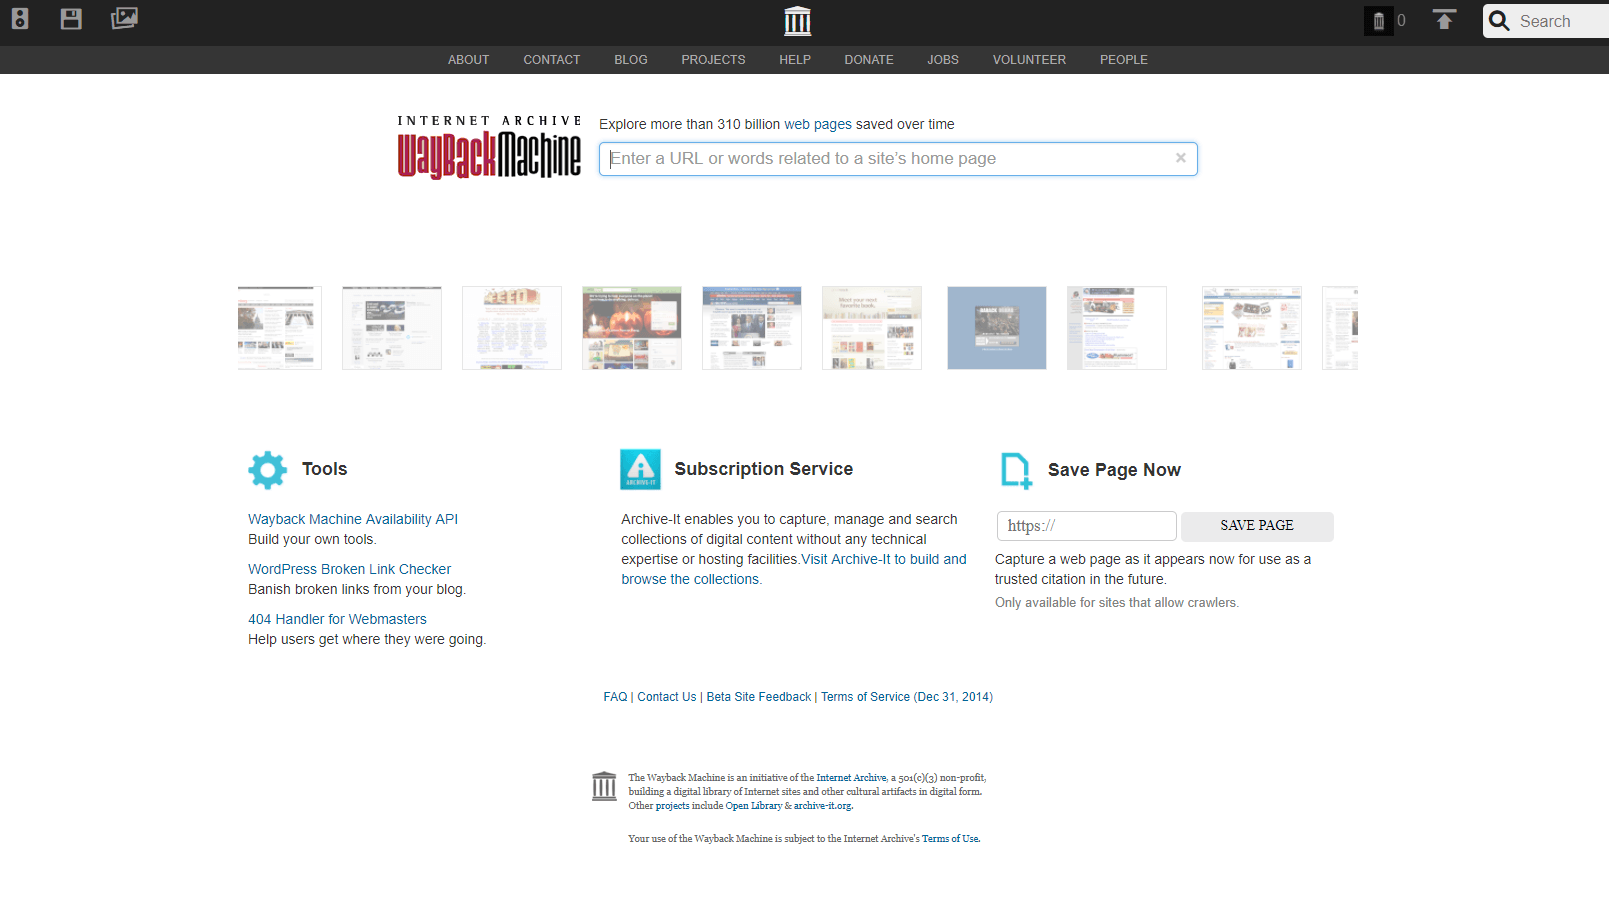The width and height of the screenshot is (1609, 900).
Task: Open Wayback Machine Availability API link
Action: (353, 519)
